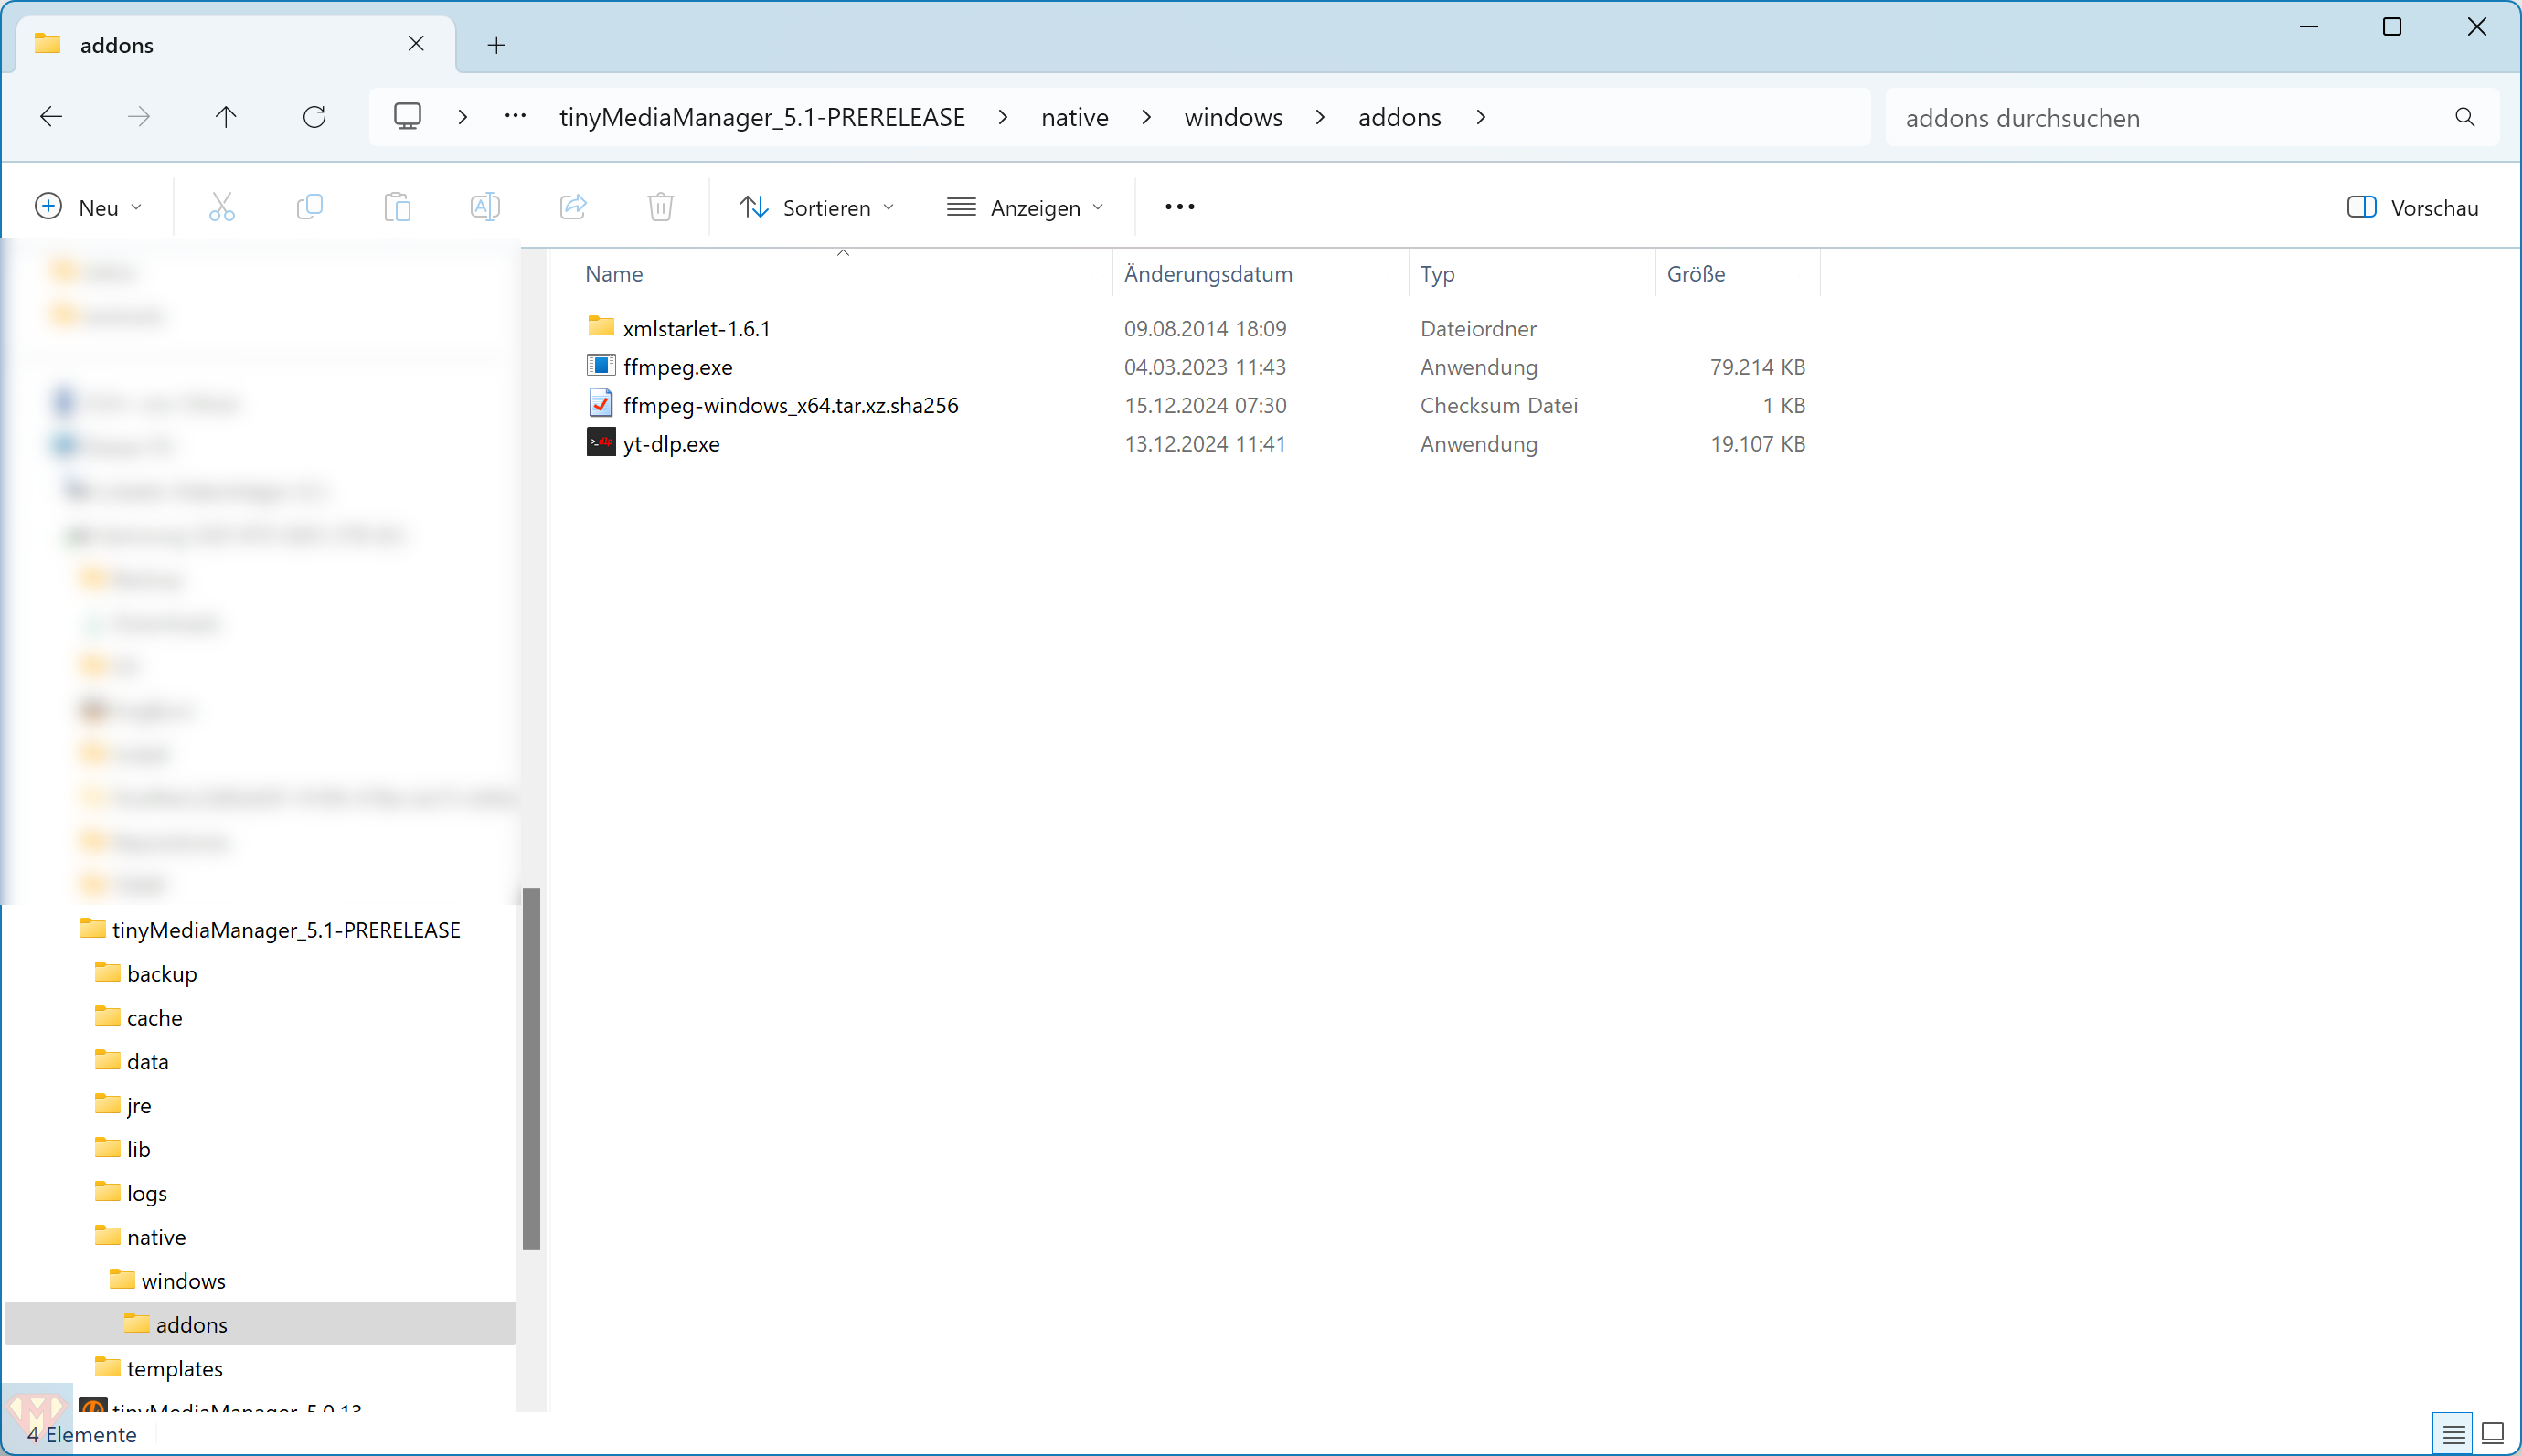Sort by the Änderungsdatum column header
Image resolution: width=2522 pixels, height=1456 pixels.
coord(1207,274)
